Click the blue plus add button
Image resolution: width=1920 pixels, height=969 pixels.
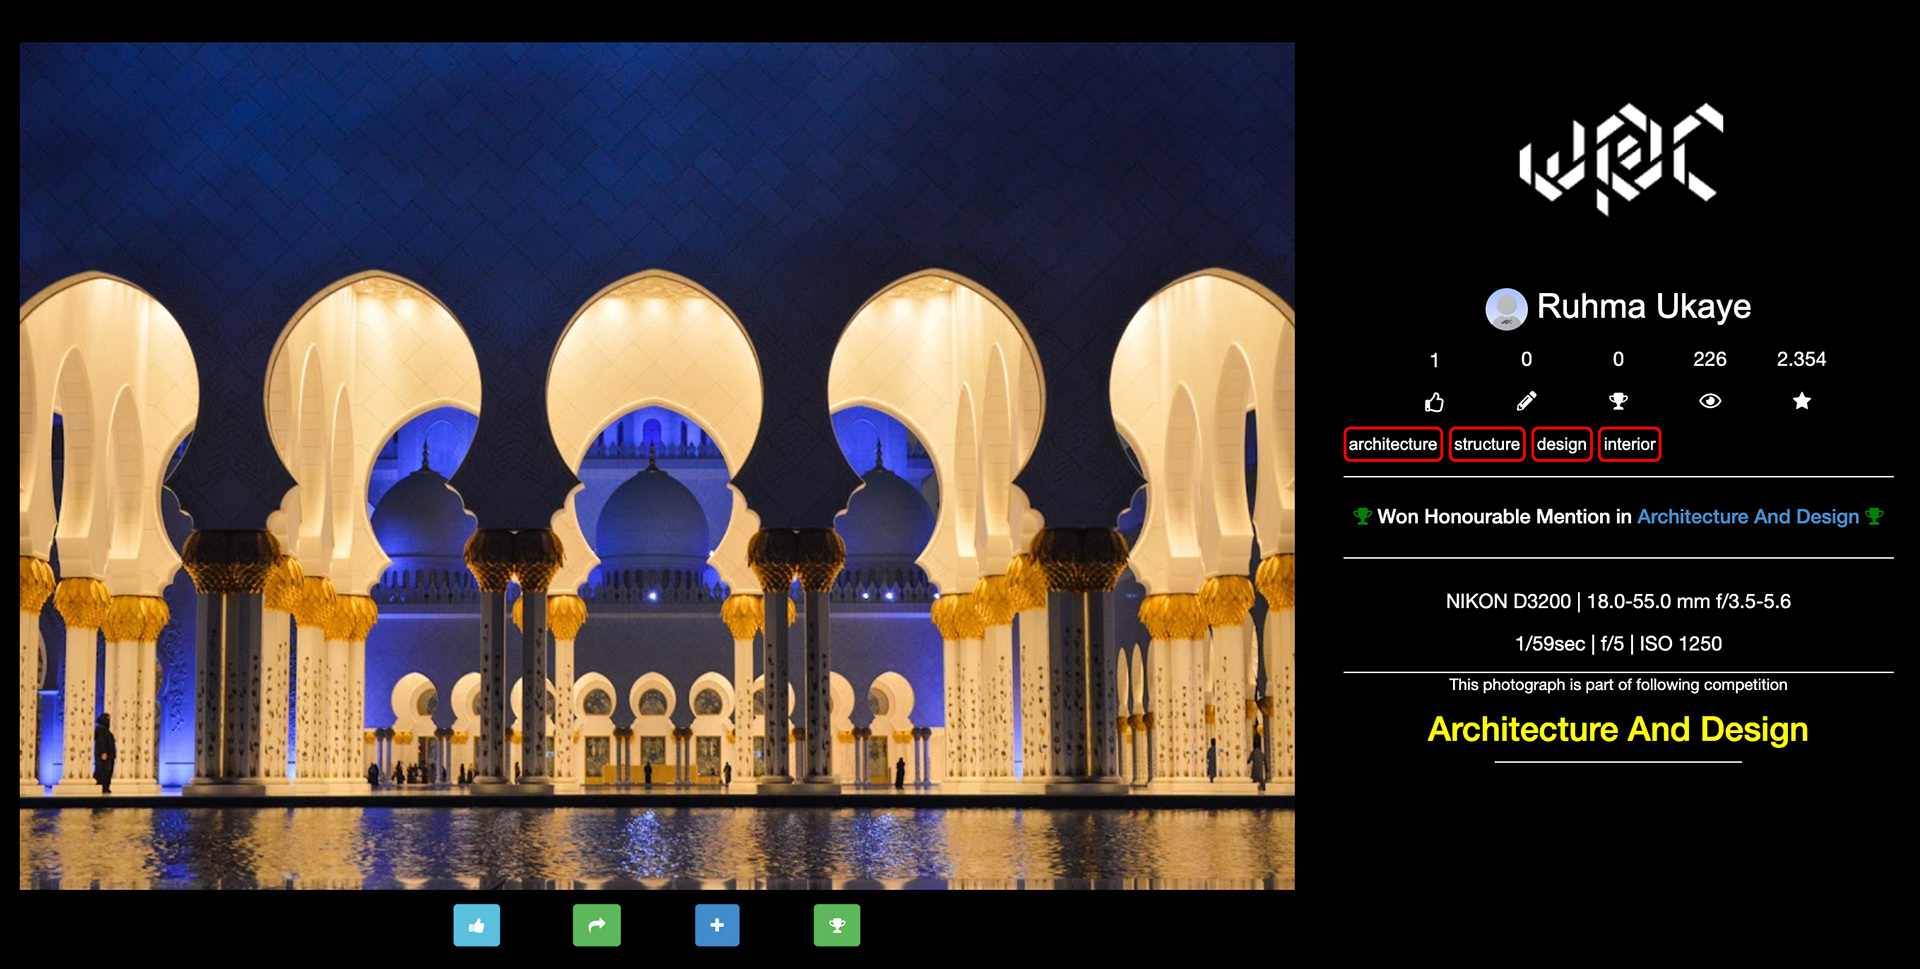click(x=717, y=925)
